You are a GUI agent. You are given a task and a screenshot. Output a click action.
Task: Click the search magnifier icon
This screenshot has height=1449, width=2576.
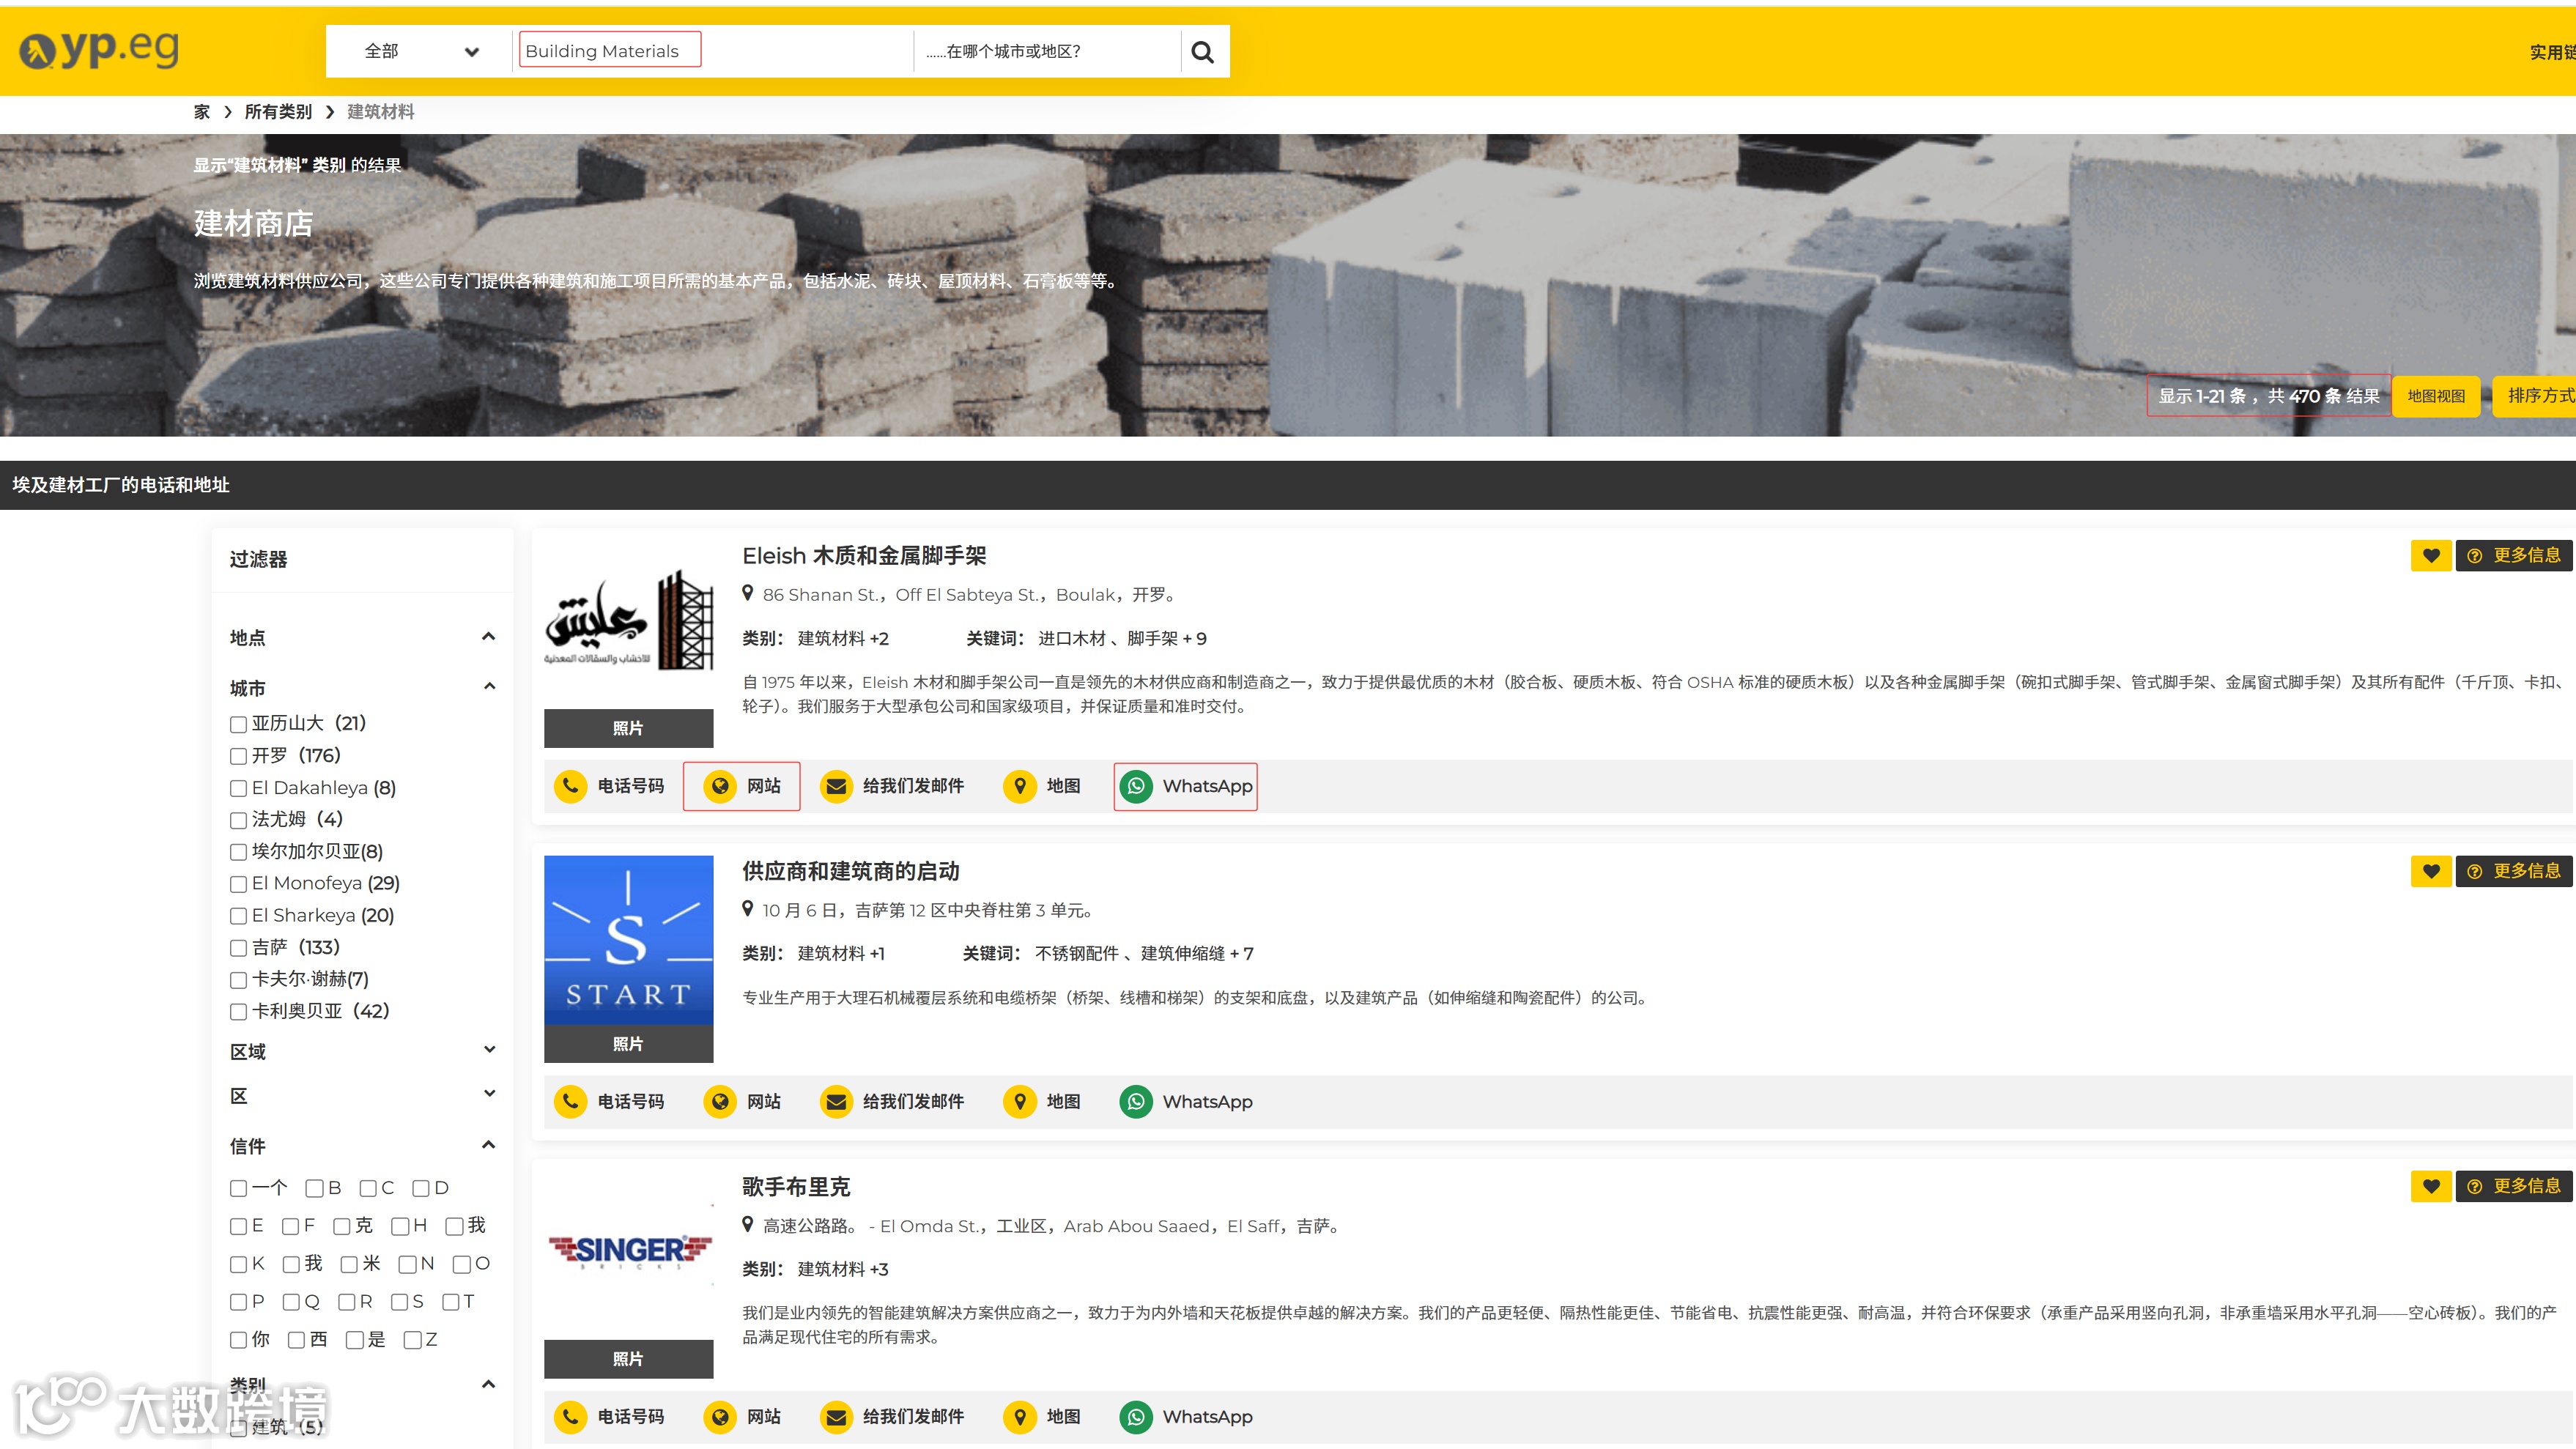[x=1202, y=52]
